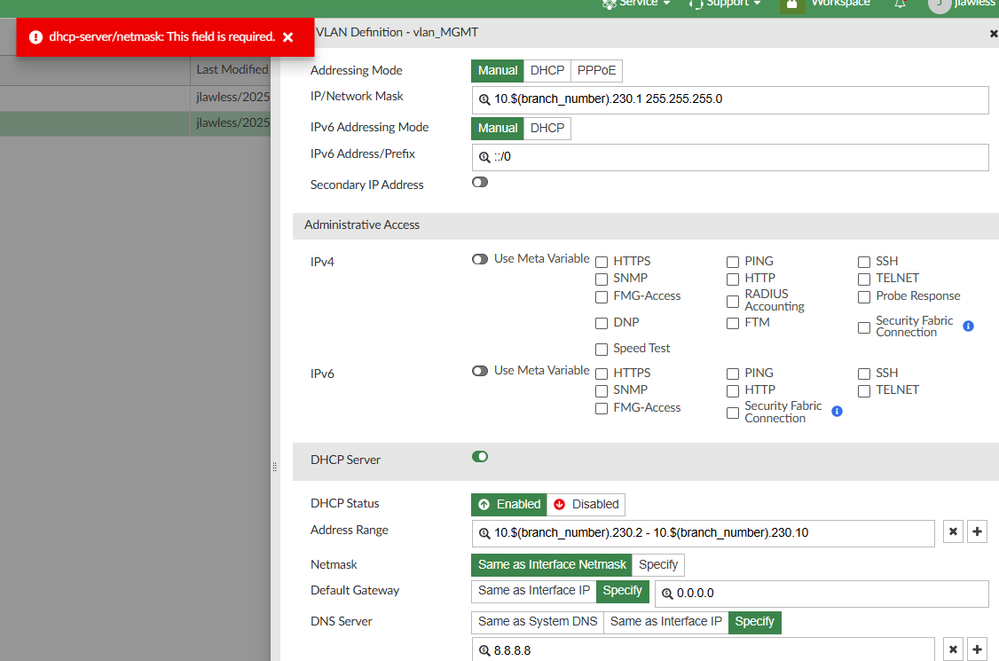The image size is (999, 661).
Task: Turn off the DHCP Server switch
Action: pos(480,456)
